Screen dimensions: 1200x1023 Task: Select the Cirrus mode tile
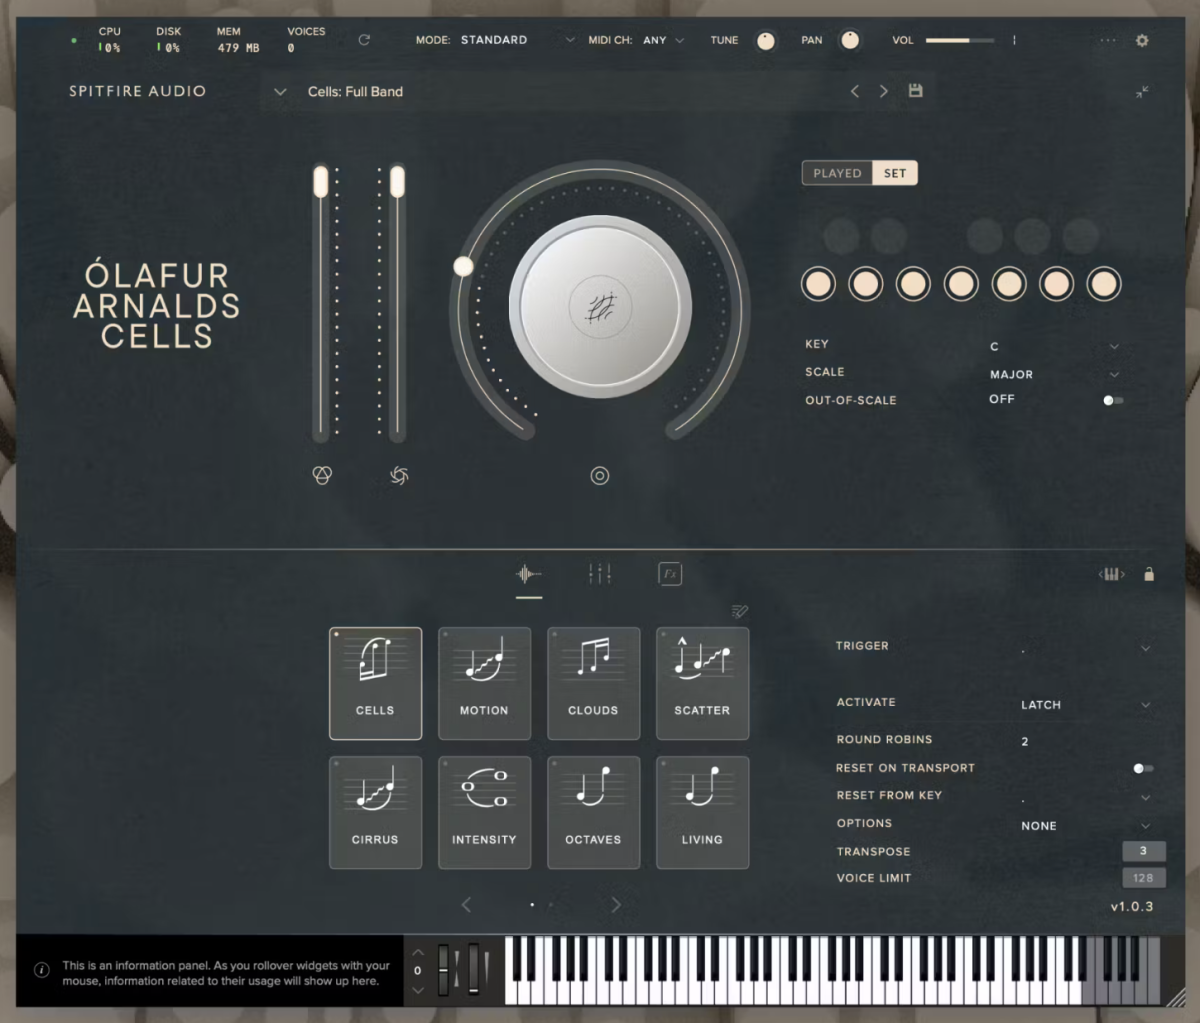coord(375,812)
